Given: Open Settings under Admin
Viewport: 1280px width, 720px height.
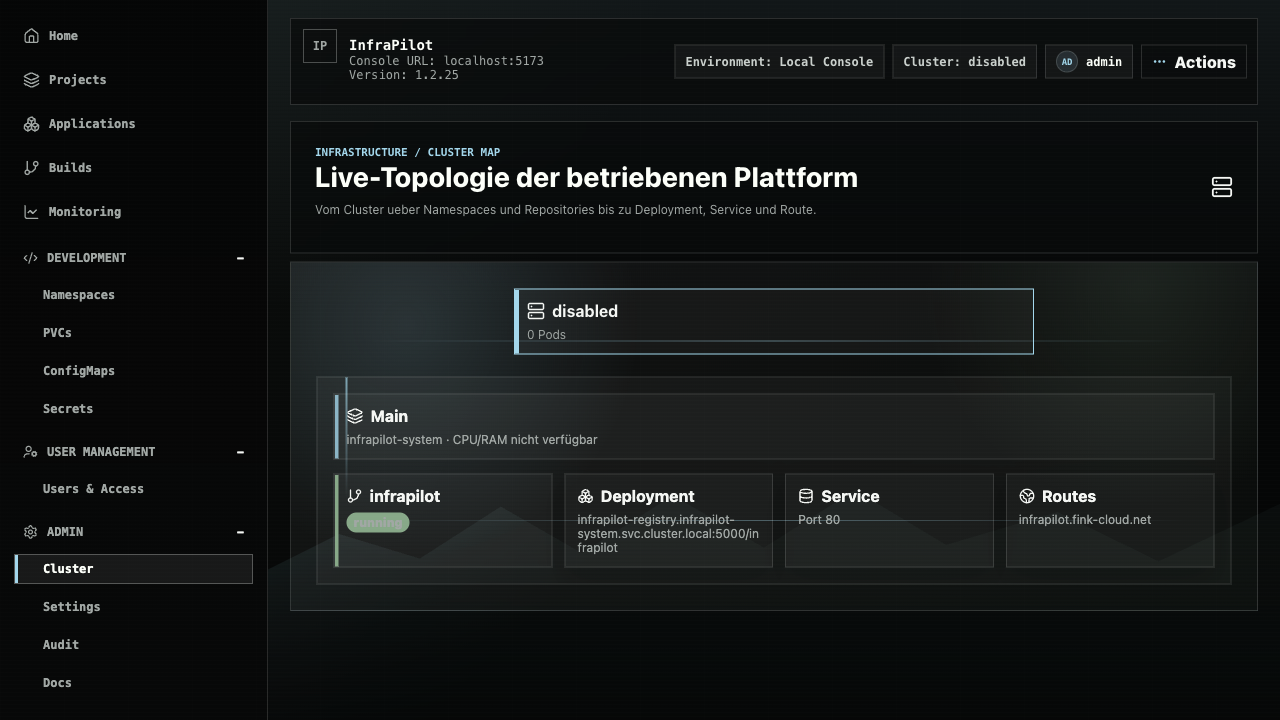Looking at the screenshot, I should point(134,607).
